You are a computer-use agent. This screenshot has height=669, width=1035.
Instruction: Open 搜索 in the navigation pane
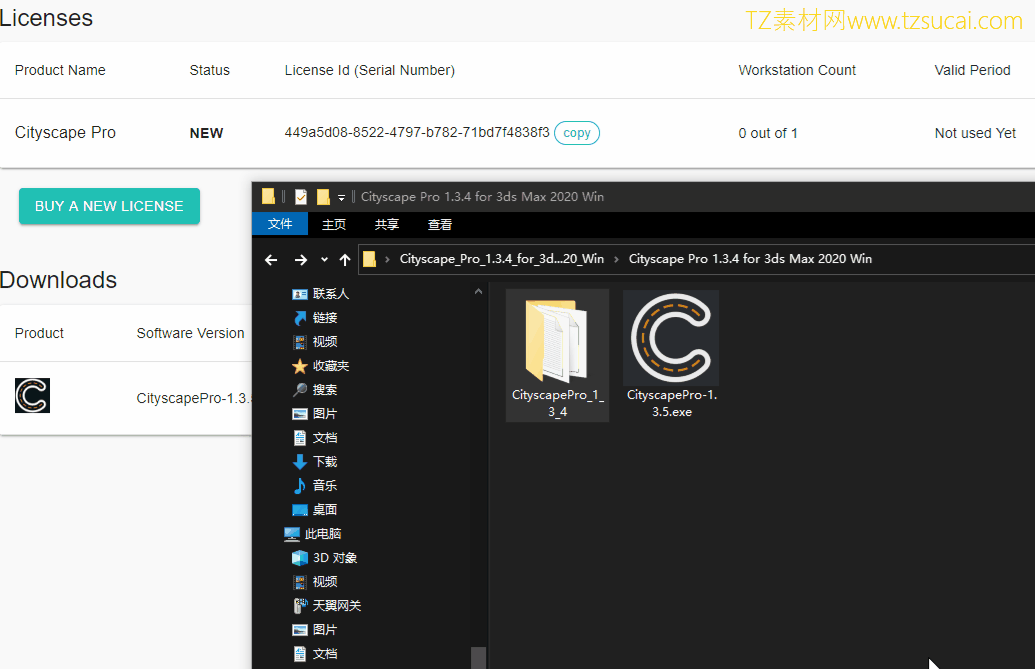(x=315, y=390)
